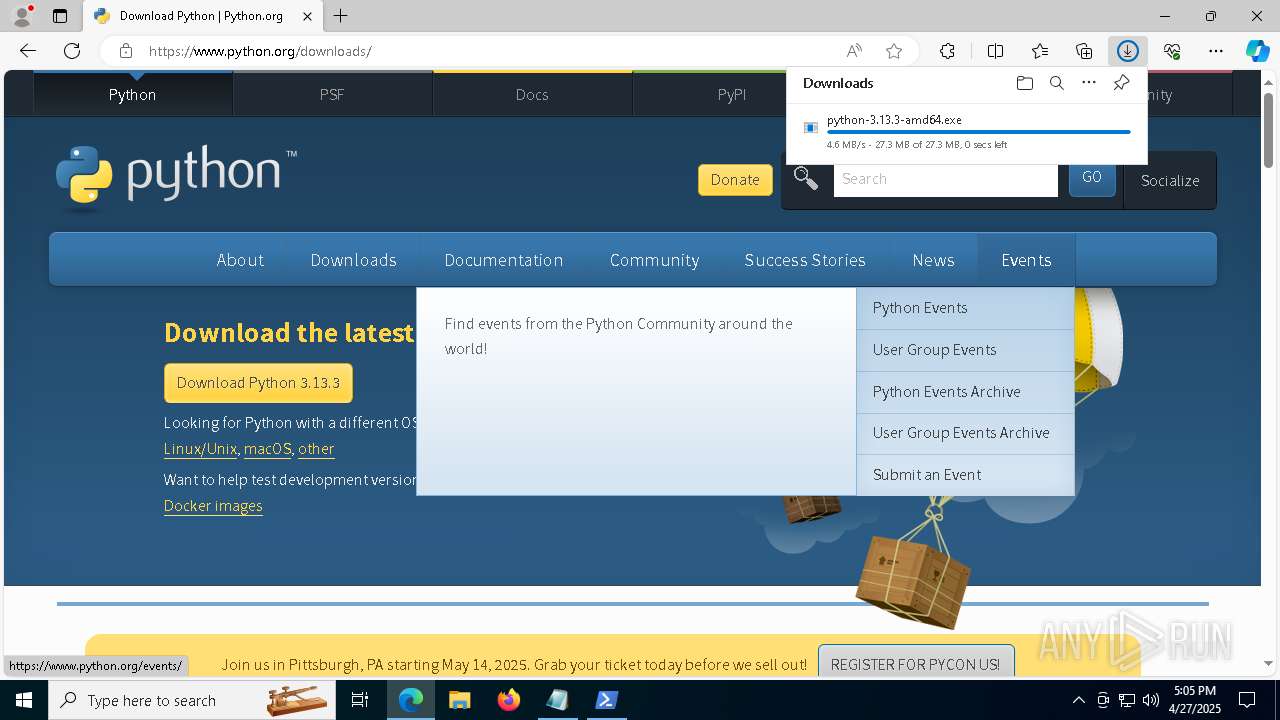The height and width of the screenshot is (720, 1280).
Task: Open the Events nav menu
Action: click(x=1026, y=260)
